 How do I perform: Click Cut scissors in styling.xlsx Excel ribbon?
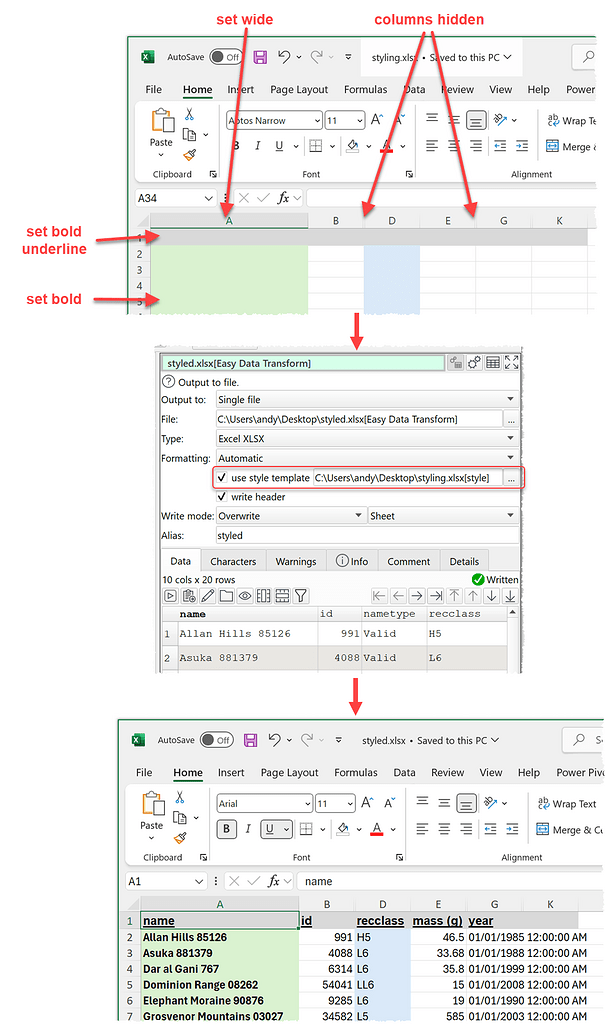(x=189, y=114)
